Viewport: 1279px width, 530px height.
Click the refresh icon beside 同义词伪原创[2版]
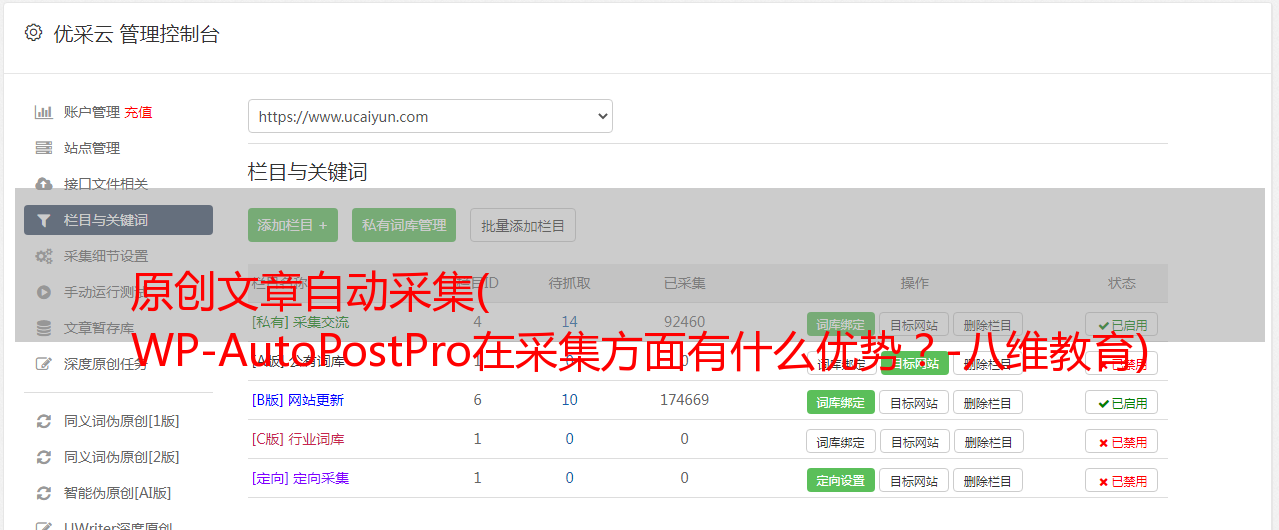click(x=43, y=457)
